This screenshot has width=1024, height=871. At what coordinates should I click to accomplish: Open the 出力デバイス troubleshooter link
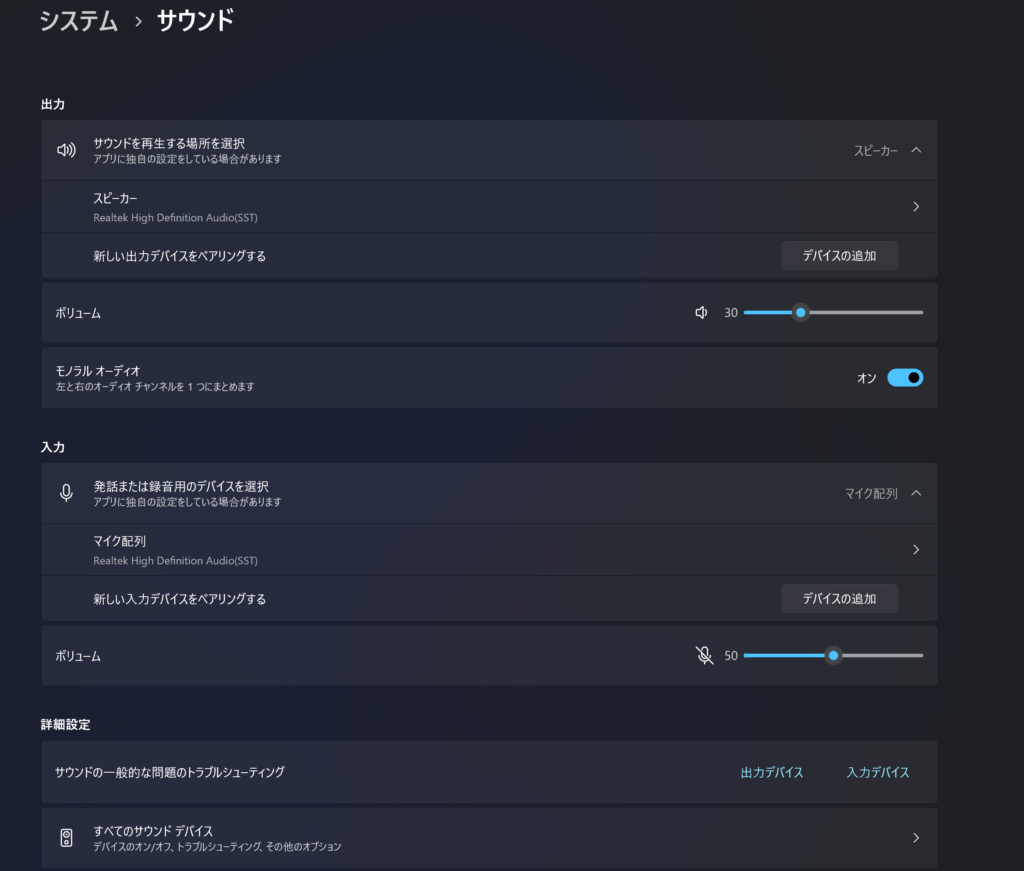772,772
